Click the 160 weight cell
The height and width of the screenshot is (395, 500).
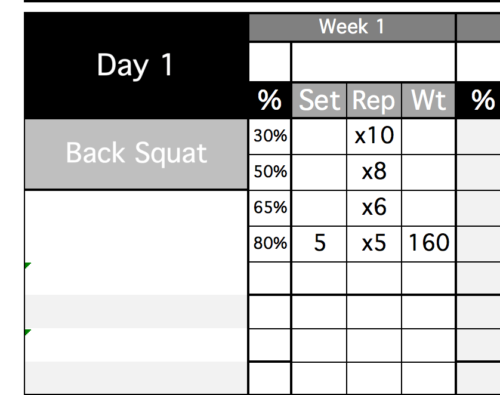point(429,243)
